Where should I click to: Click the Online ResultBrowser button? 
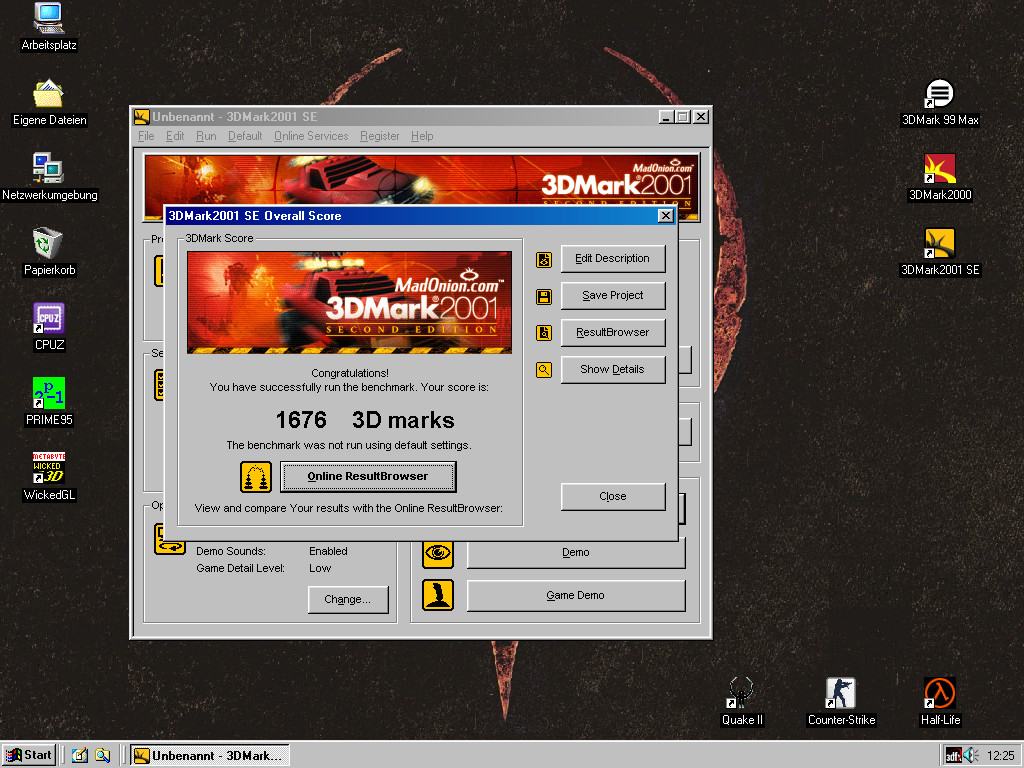click(368, 477)
